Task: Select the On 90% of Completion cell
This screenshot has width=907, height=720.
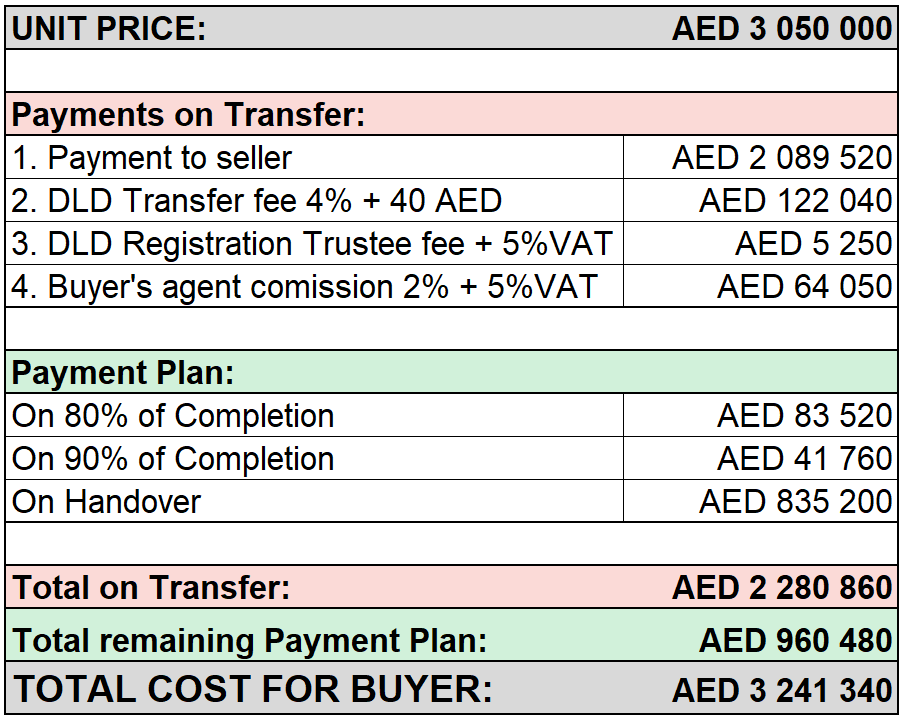Action: point(315,457)
